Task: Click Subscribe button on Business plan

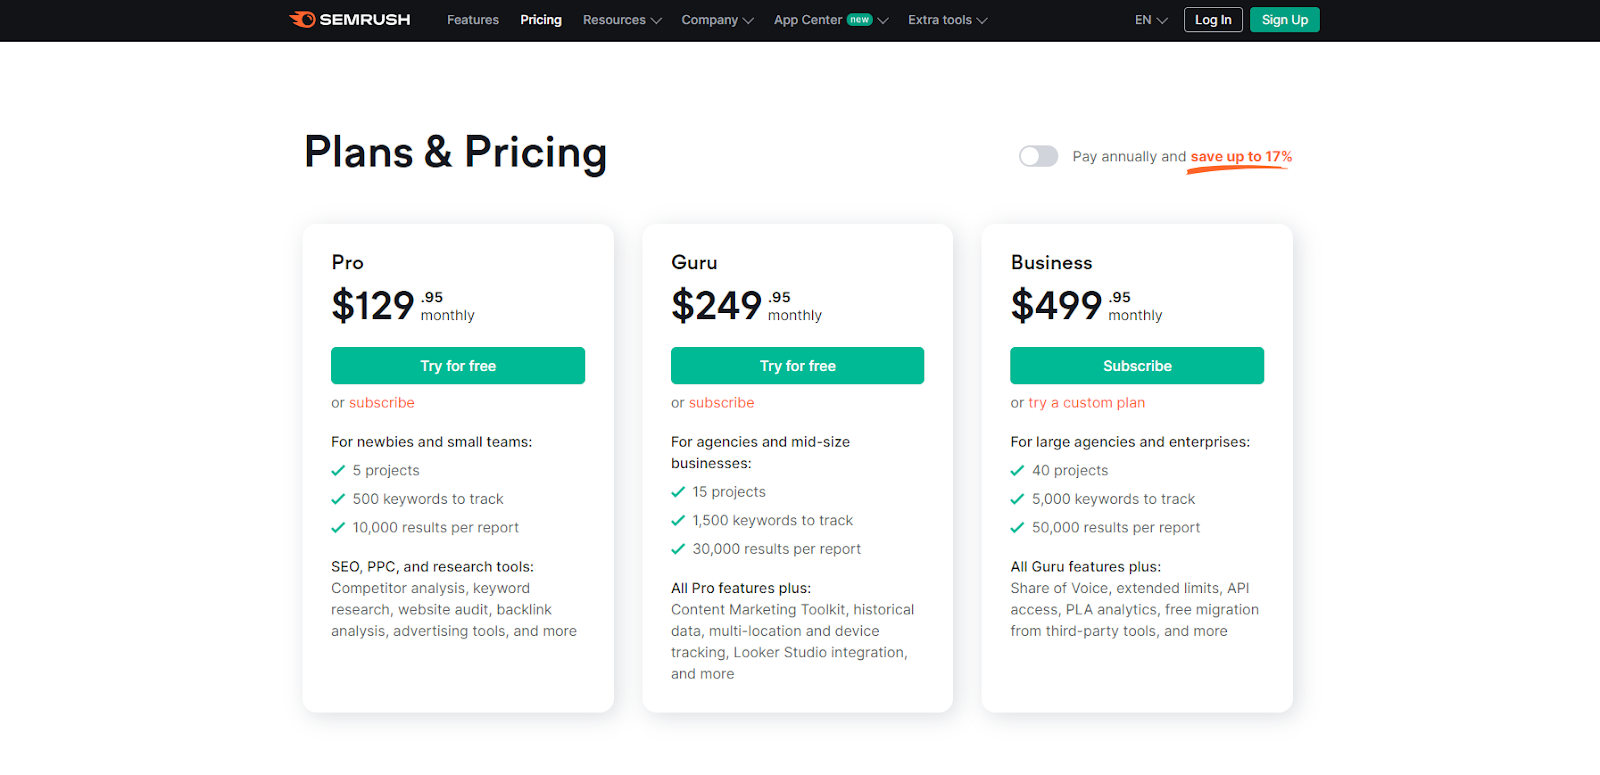Action: (1137, 366)
